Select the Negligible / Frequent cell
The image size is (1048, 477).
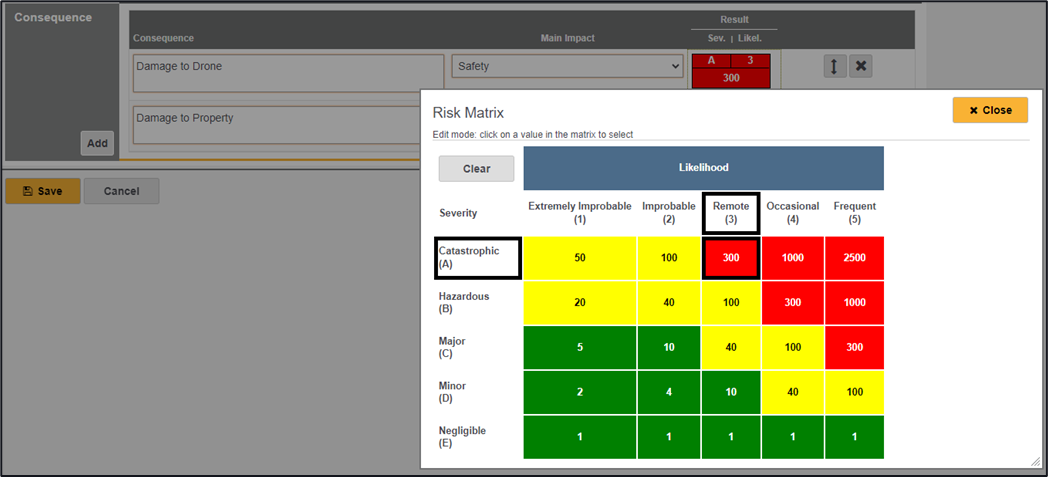coord(854,436)
